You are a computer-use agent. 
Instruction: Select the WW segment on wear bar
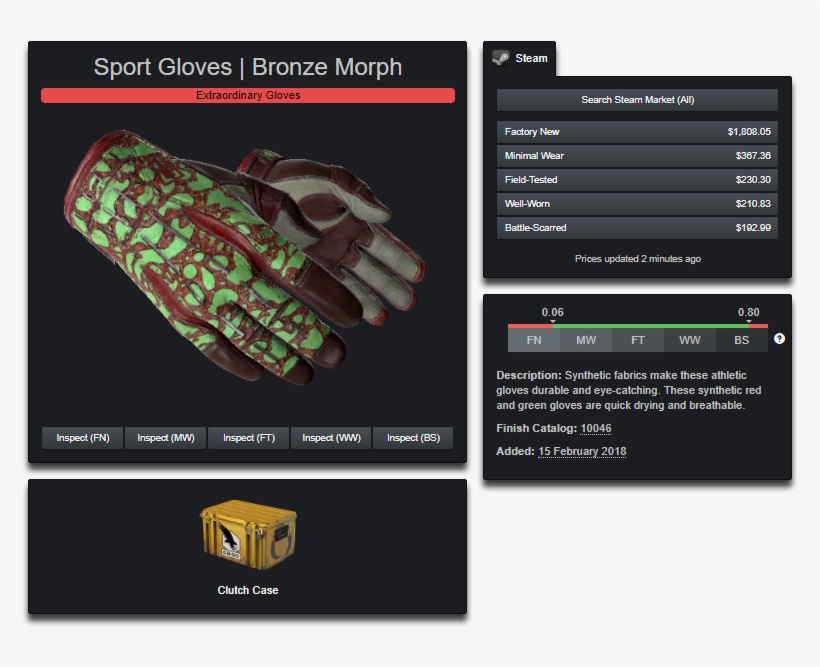tap(690, 340)
